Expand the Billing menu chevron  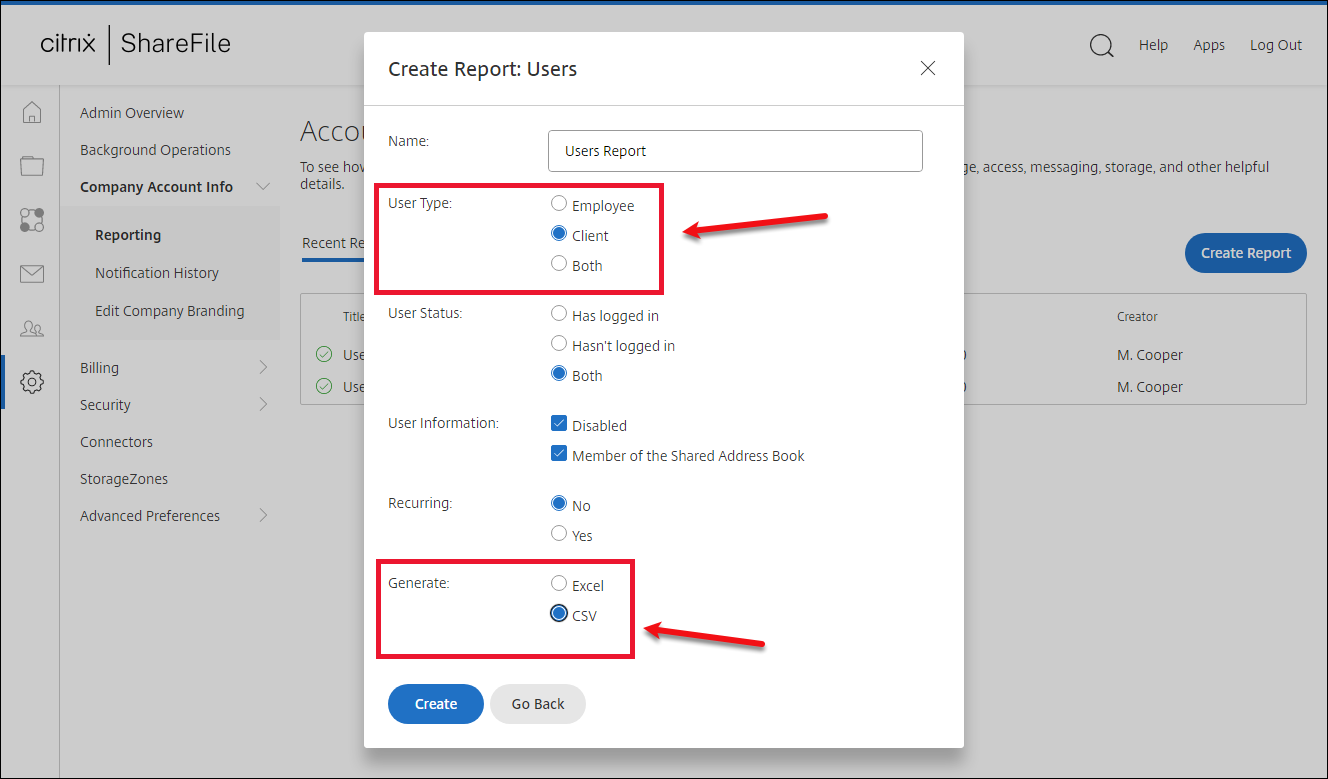point(263,368)
